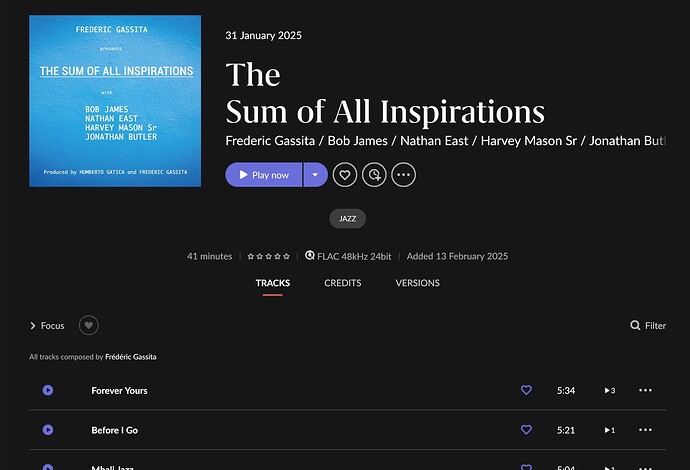
Task: Play the track Forever Yours
Action: pyautogui.click(x=48, y=390)
